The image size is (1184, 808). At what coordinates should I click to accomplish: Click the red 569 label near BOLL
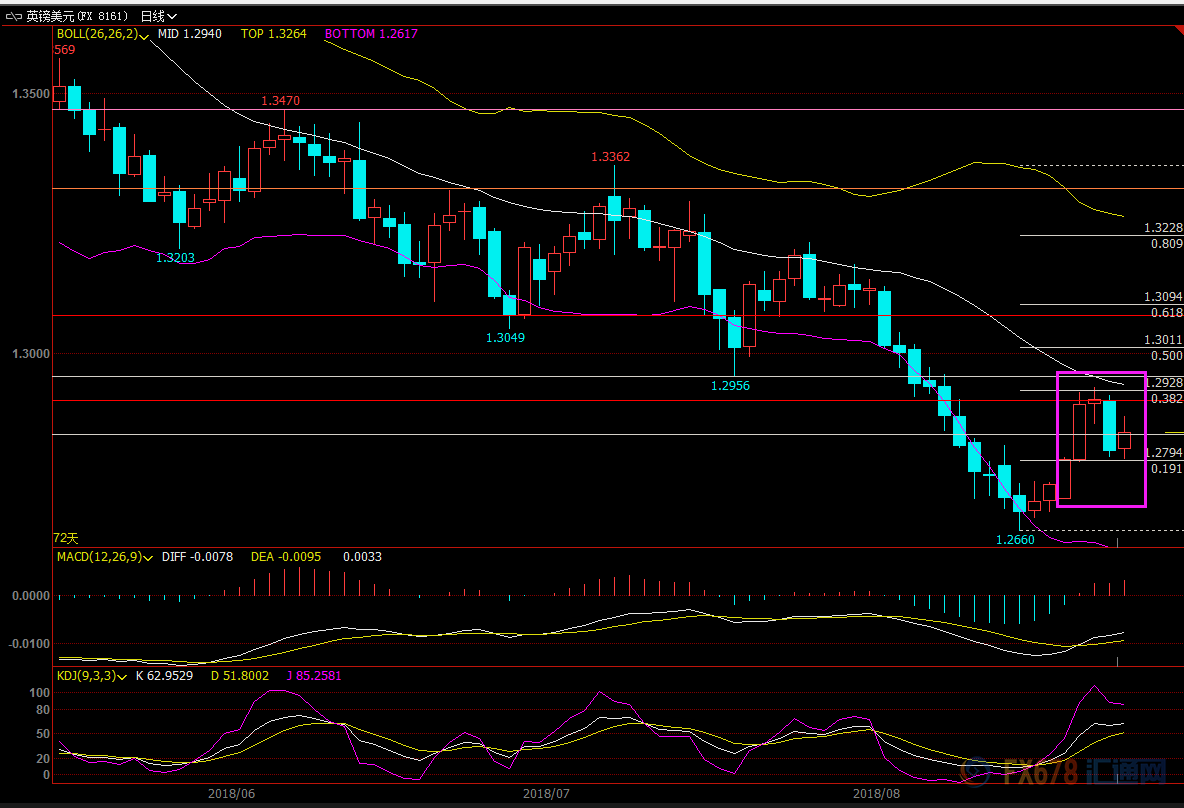coord(65,50)
